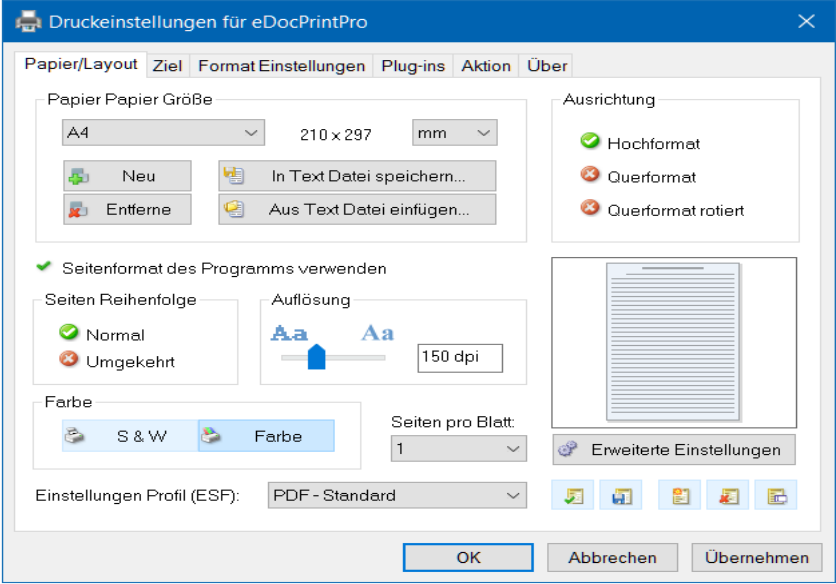This screenshot has height=584, width=836.
Task: Select Normal page order
Action: click(x=102, y=334)
